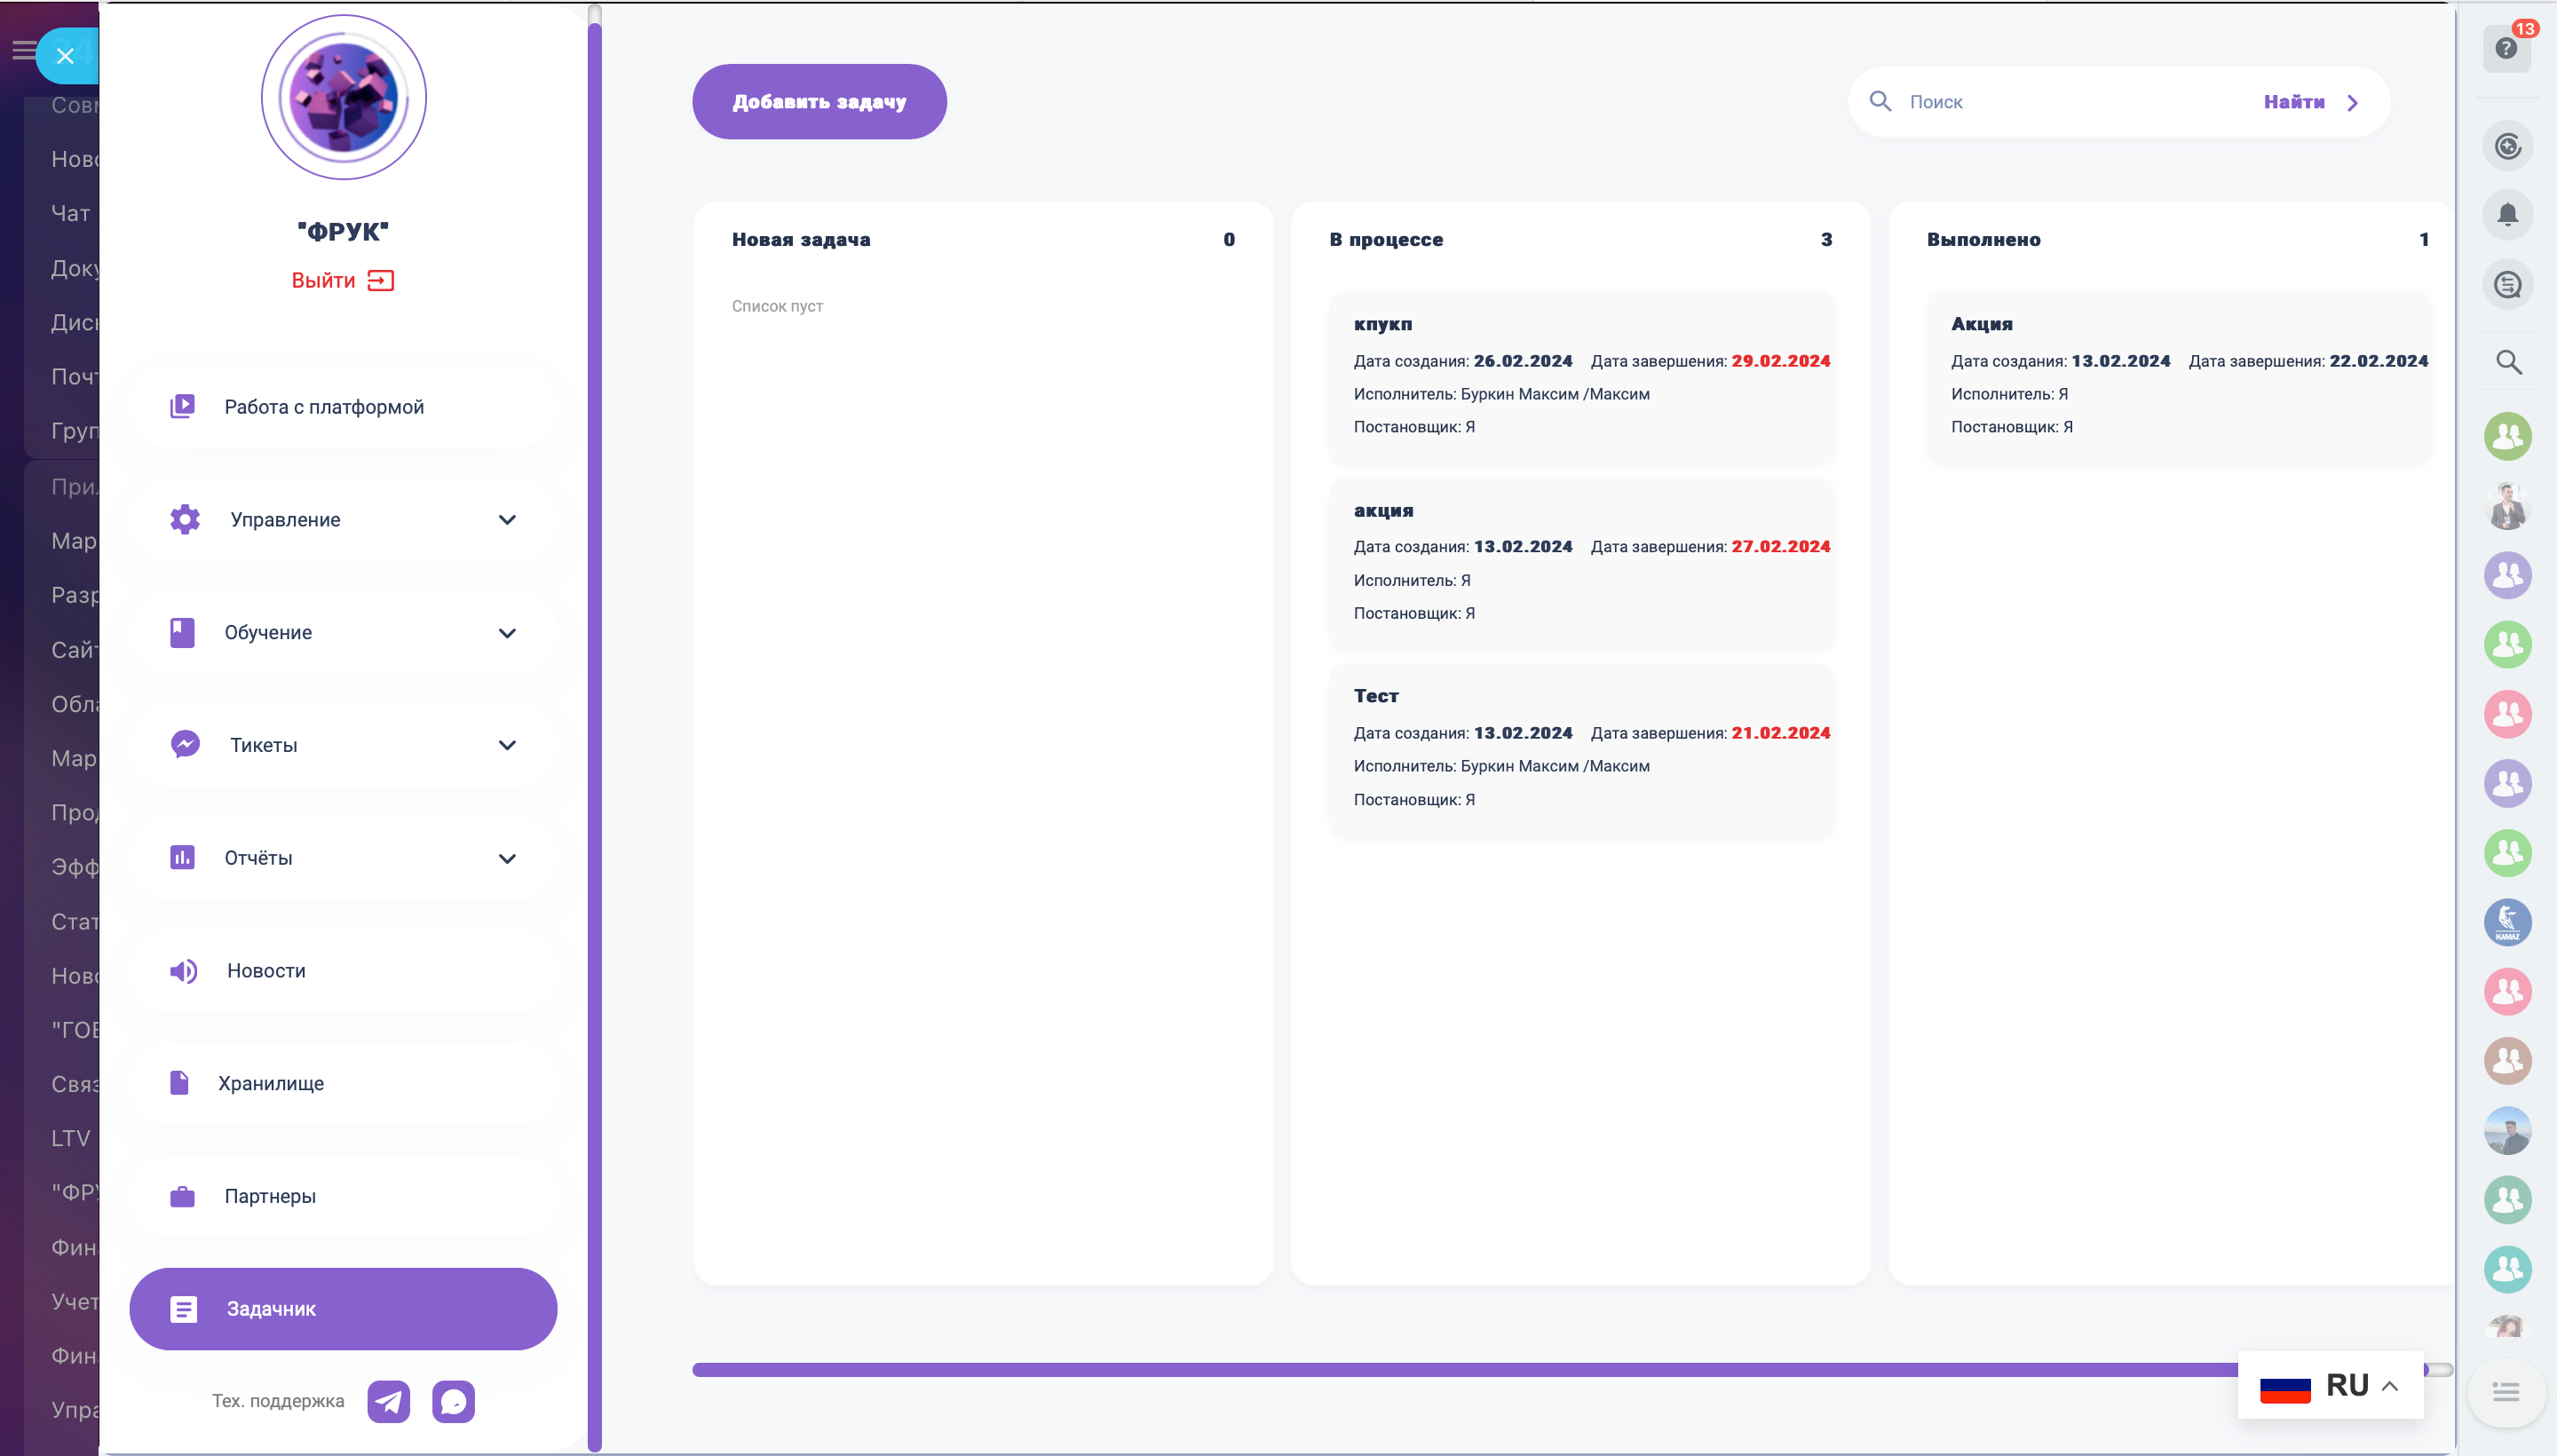Close the side panel with X button
2557x1456 pixels.
click(65, 56)
